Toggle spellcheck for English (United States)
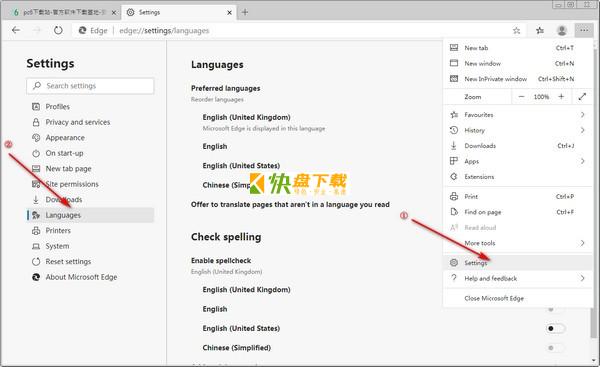Image resolution: width=600 pixels, height=367 pixels. (x=555, y=328)
